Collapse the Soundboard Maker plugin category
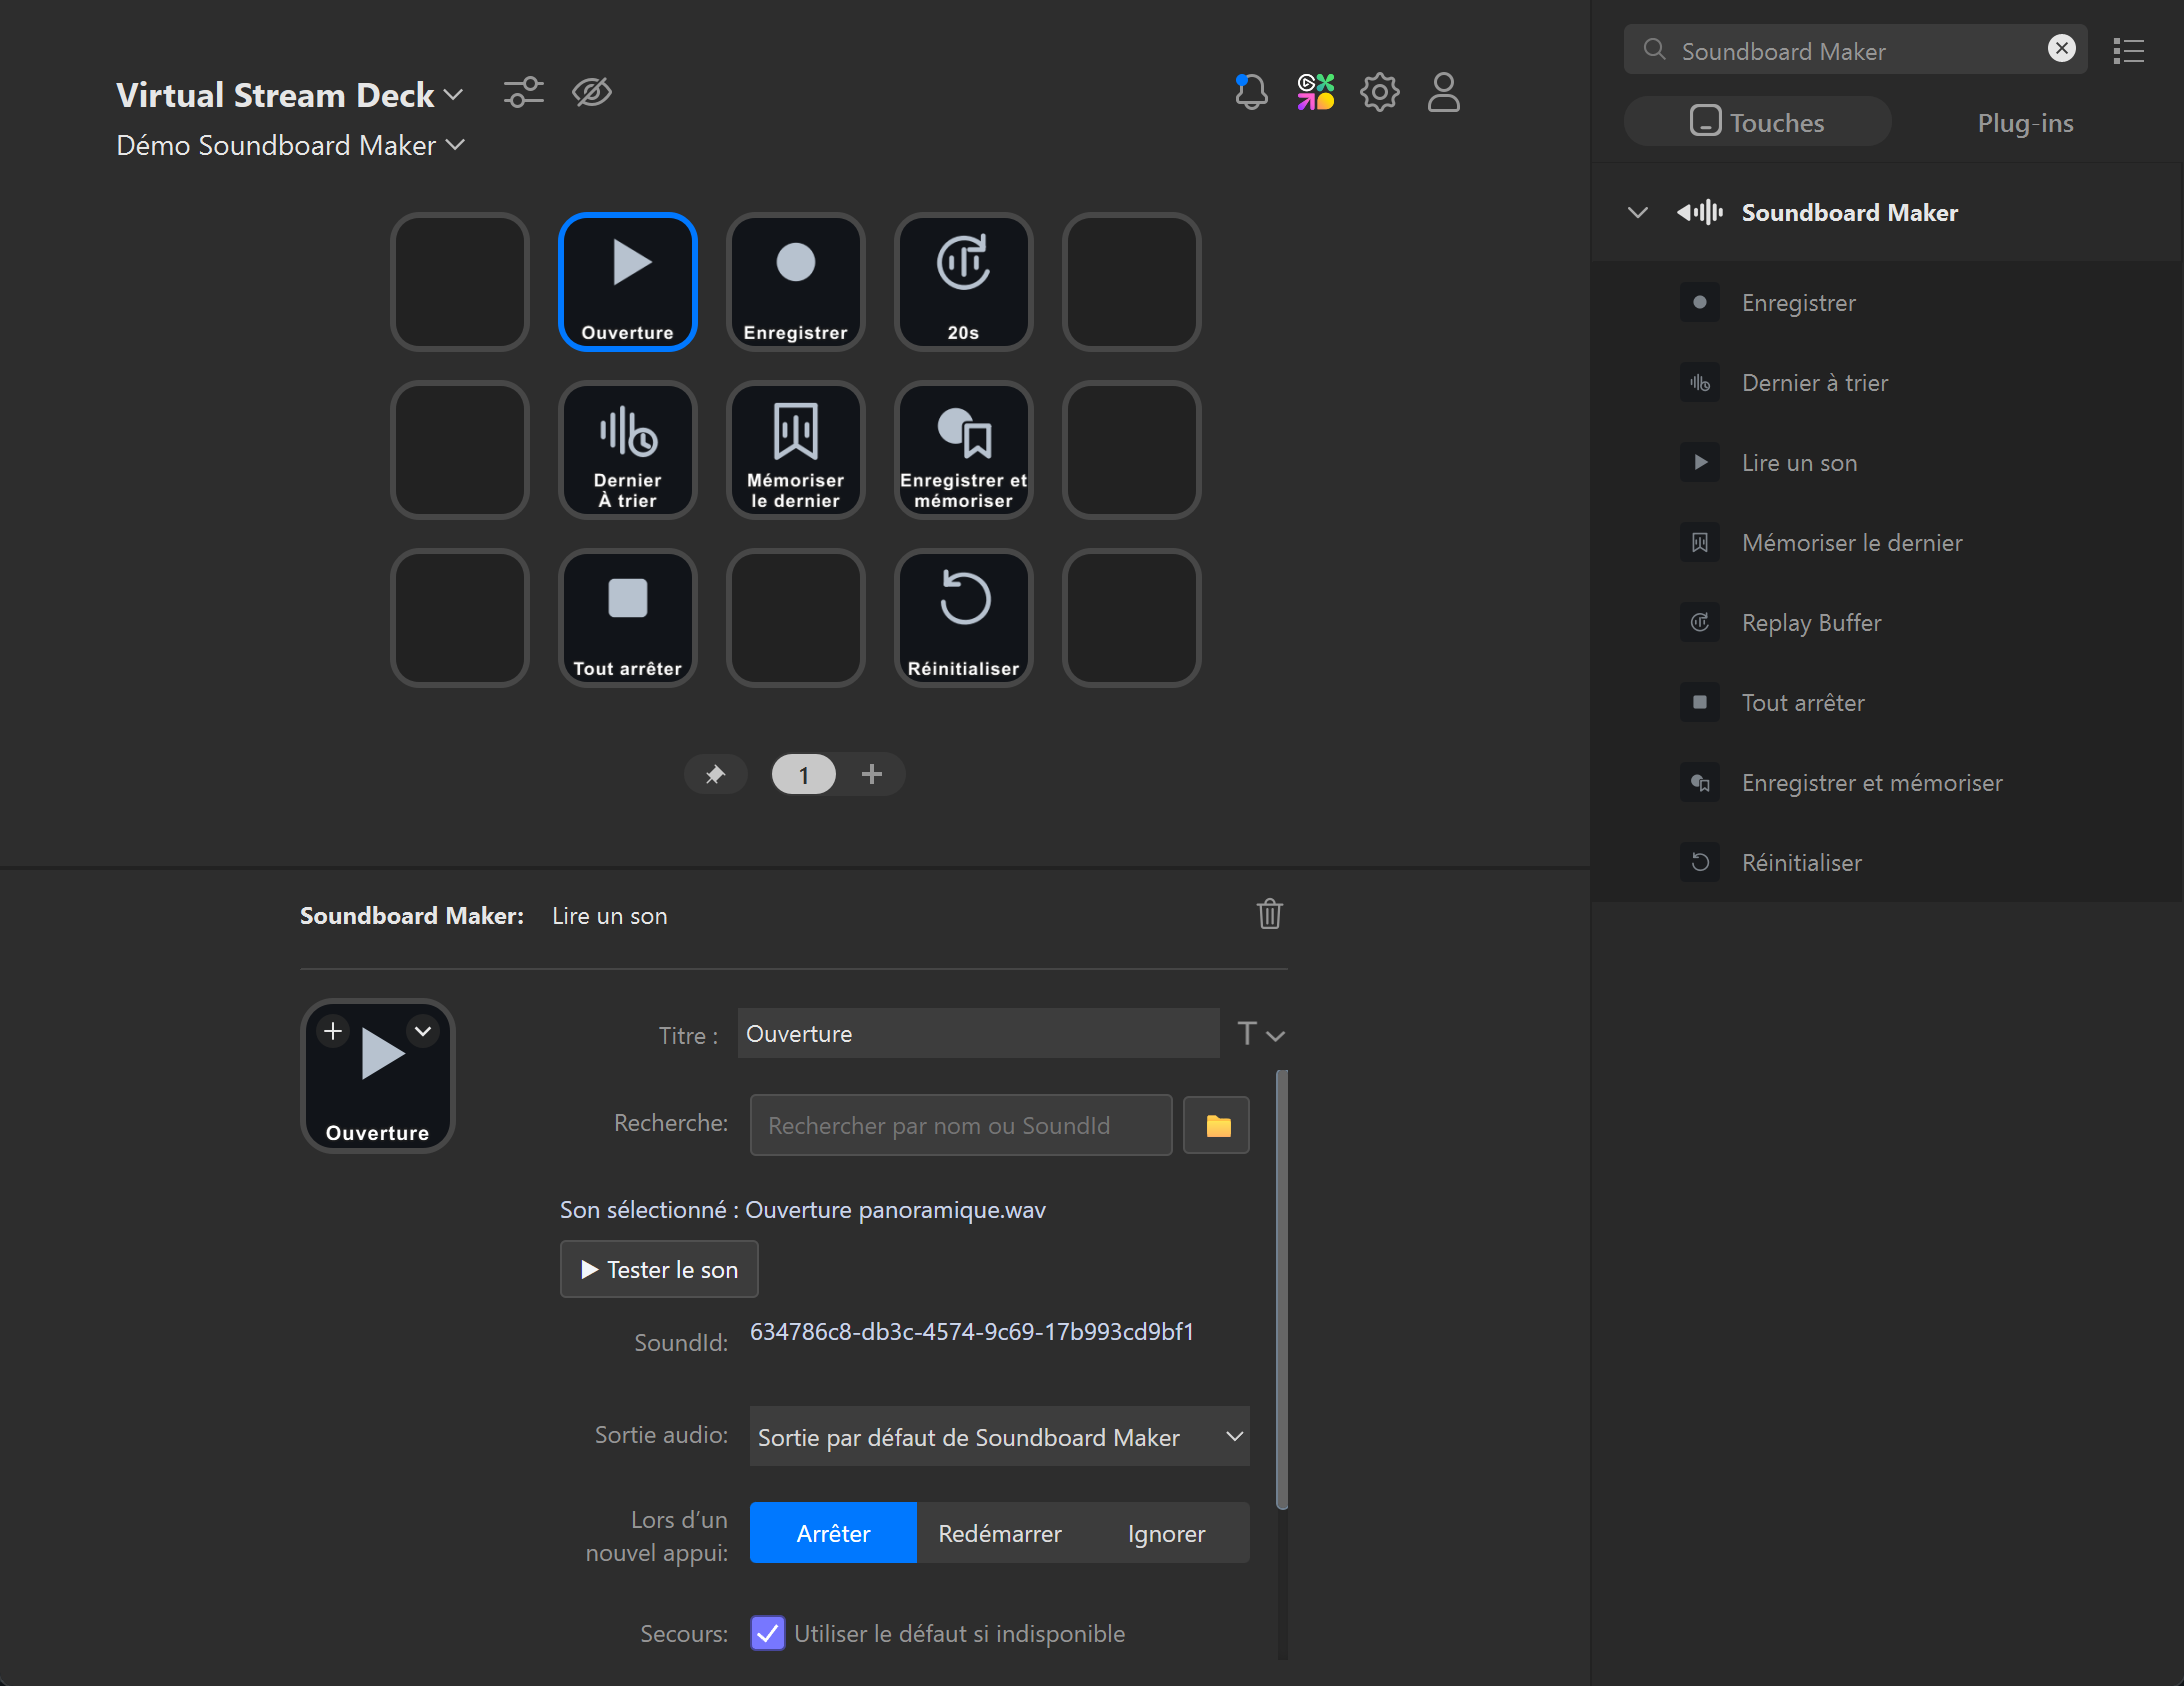 point(1637,212)
